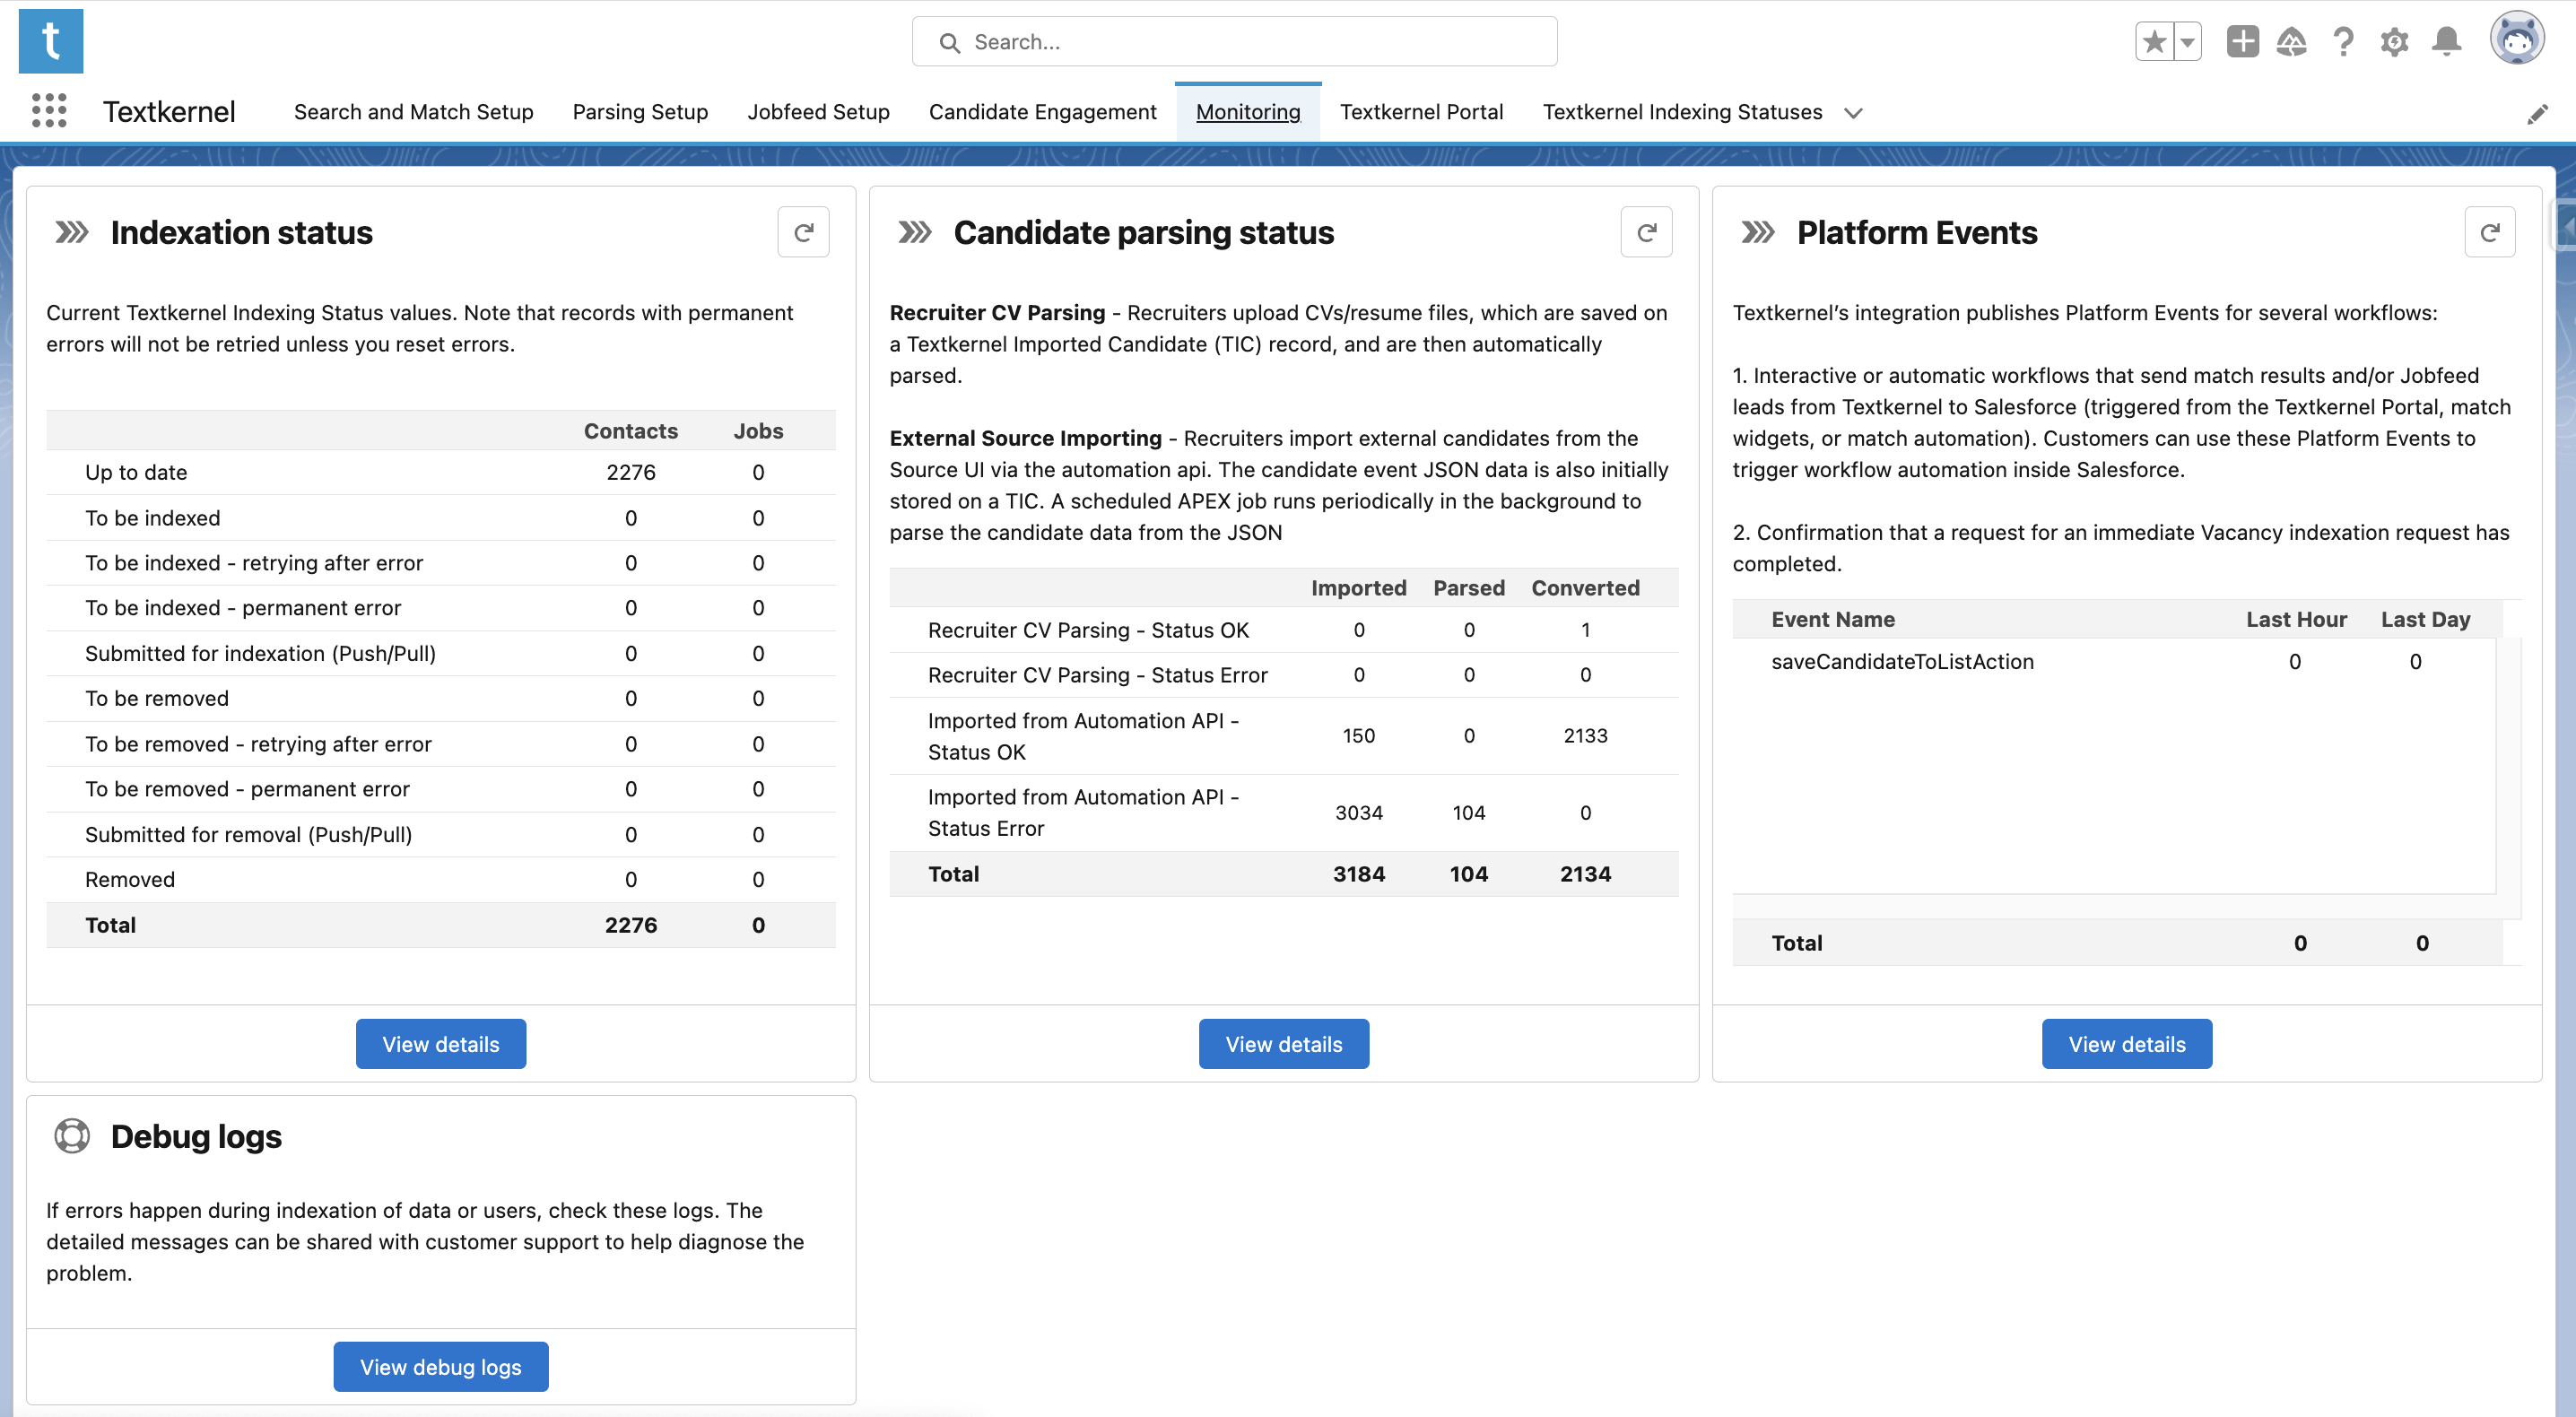Viewport: 2576px width, 1417px height.
Task: Open the Parsing Setup tab
Action: (x=640, y=112)
